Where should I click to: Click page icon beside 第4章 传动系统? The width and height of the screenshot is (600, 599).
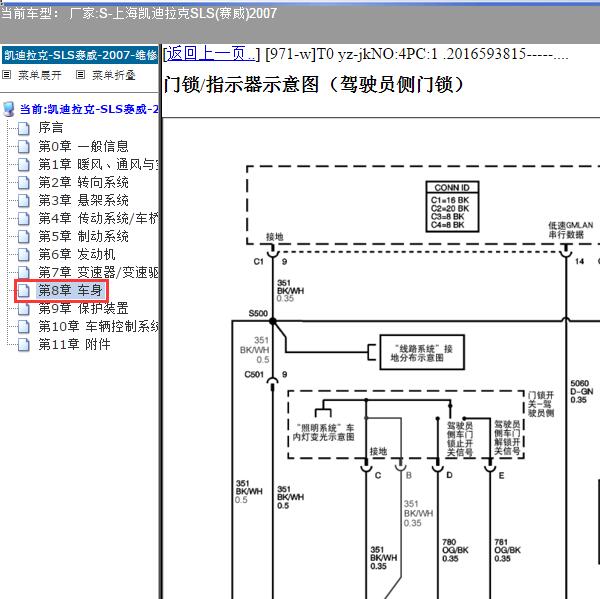[23, 219]
